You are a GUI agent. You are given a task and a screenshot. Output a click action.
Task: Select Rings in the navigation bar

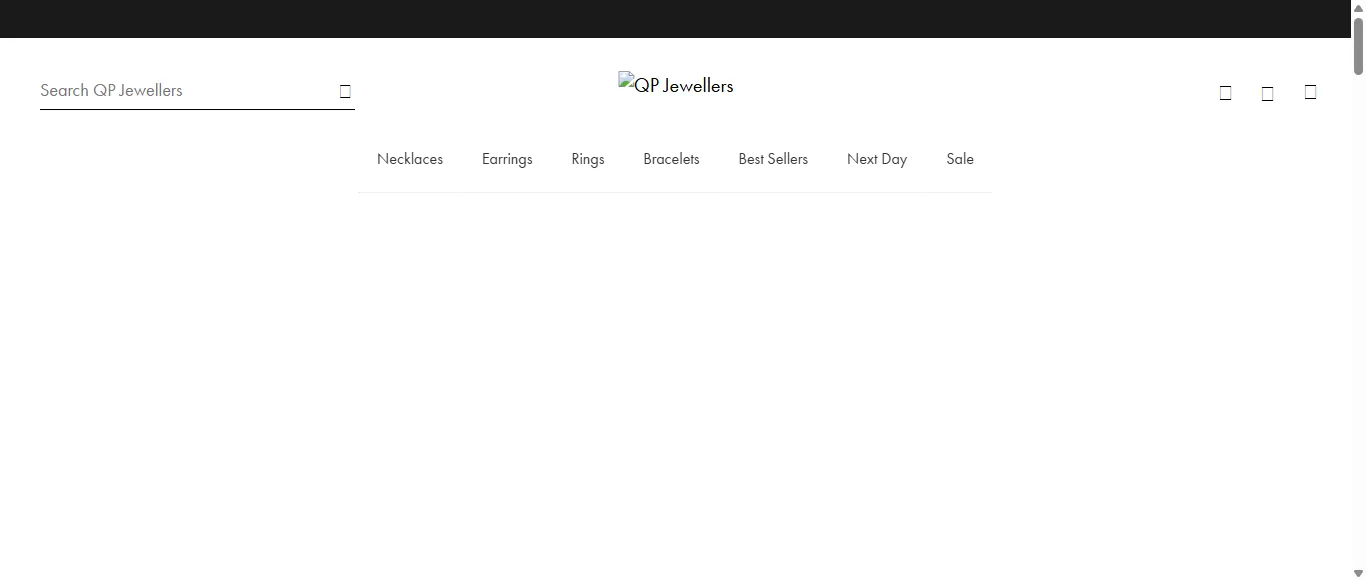click(x=588, y=159)
